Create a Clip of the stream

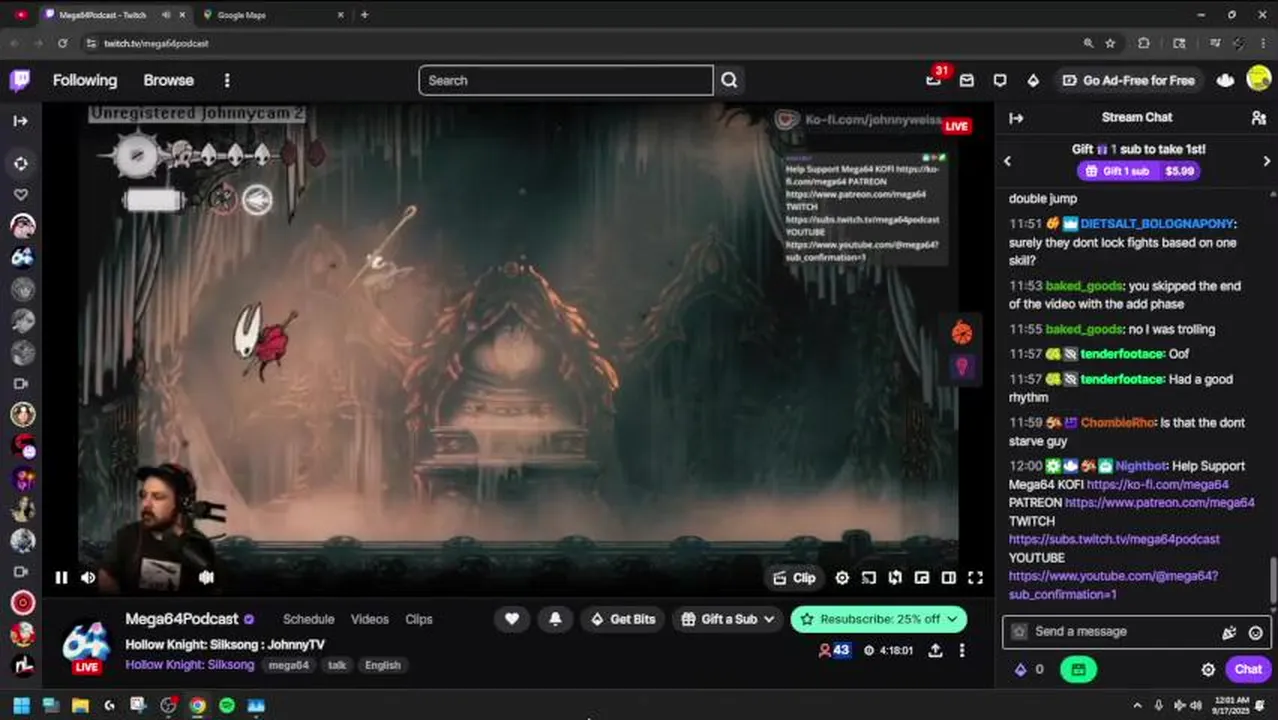[794, 578]
